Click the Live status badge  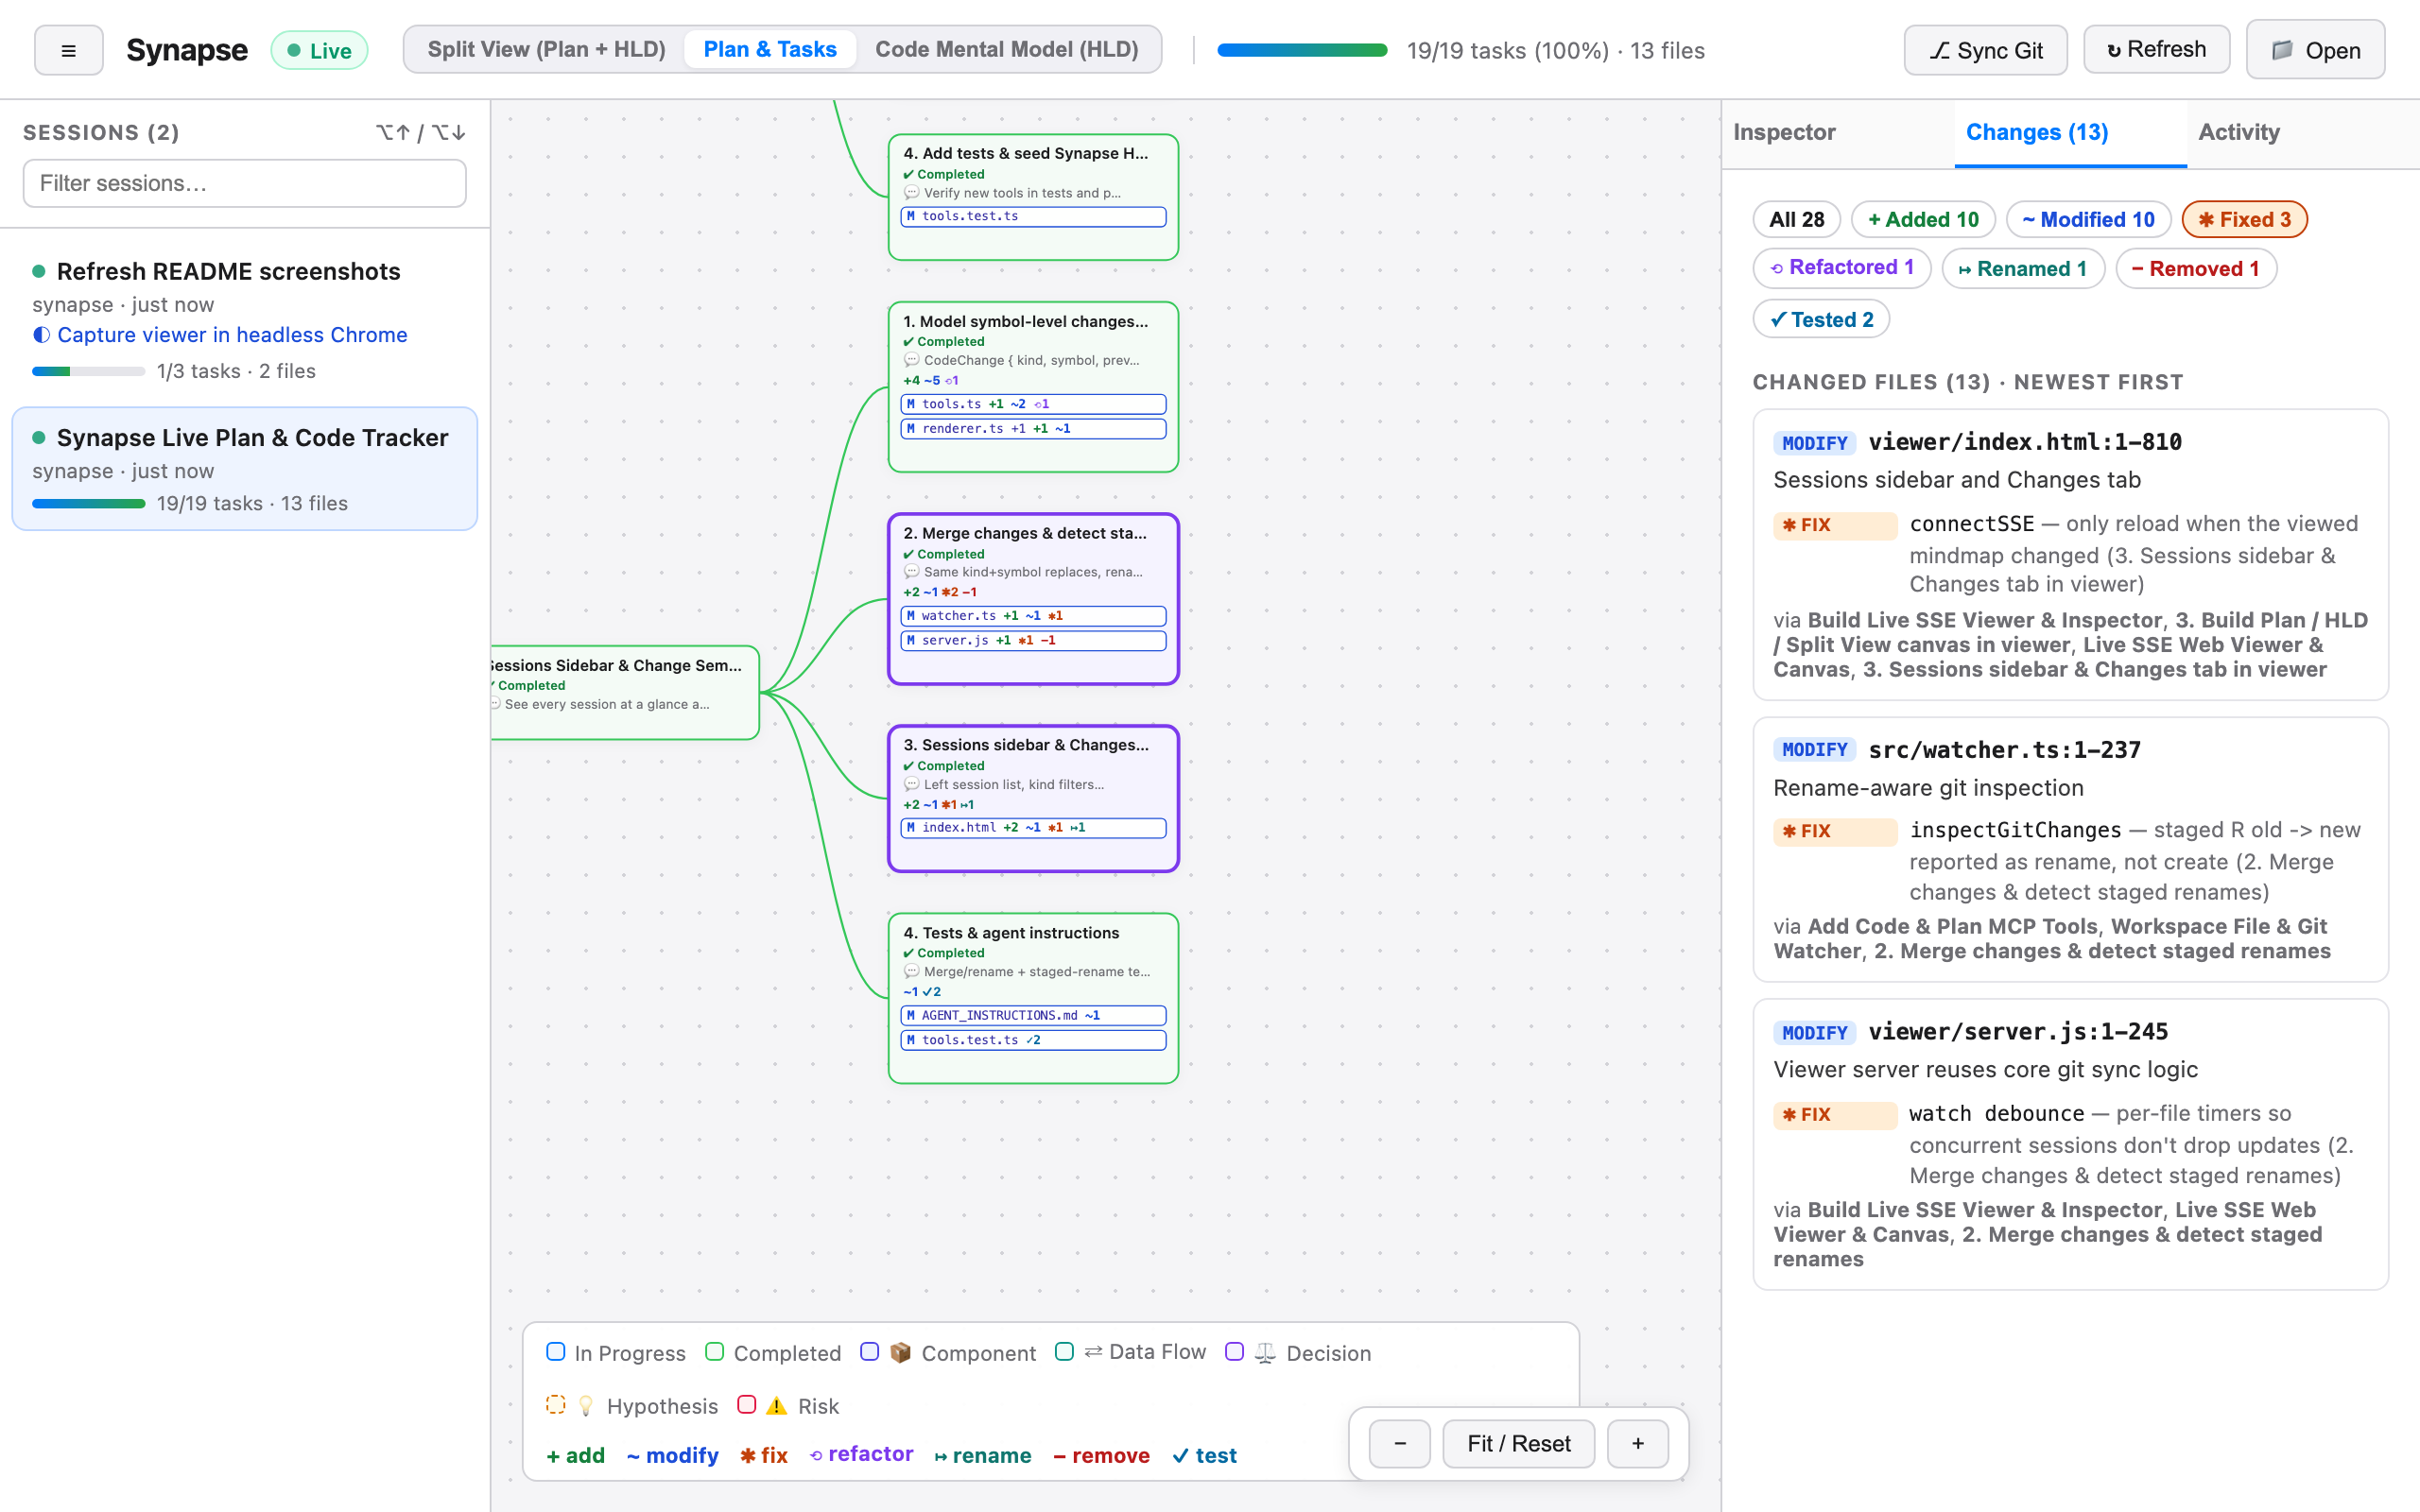(319, 50)
